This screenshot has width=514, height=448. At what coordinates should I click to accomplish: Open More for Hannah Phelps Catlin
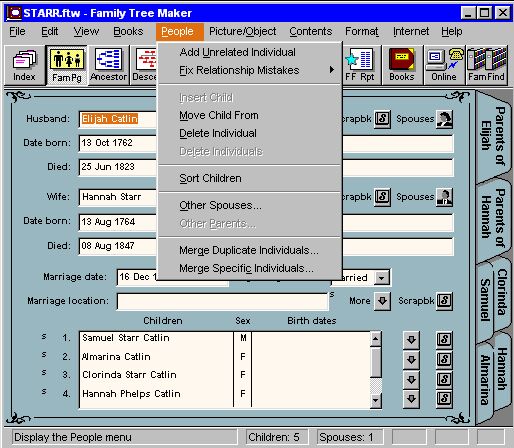tap(411, 399)
